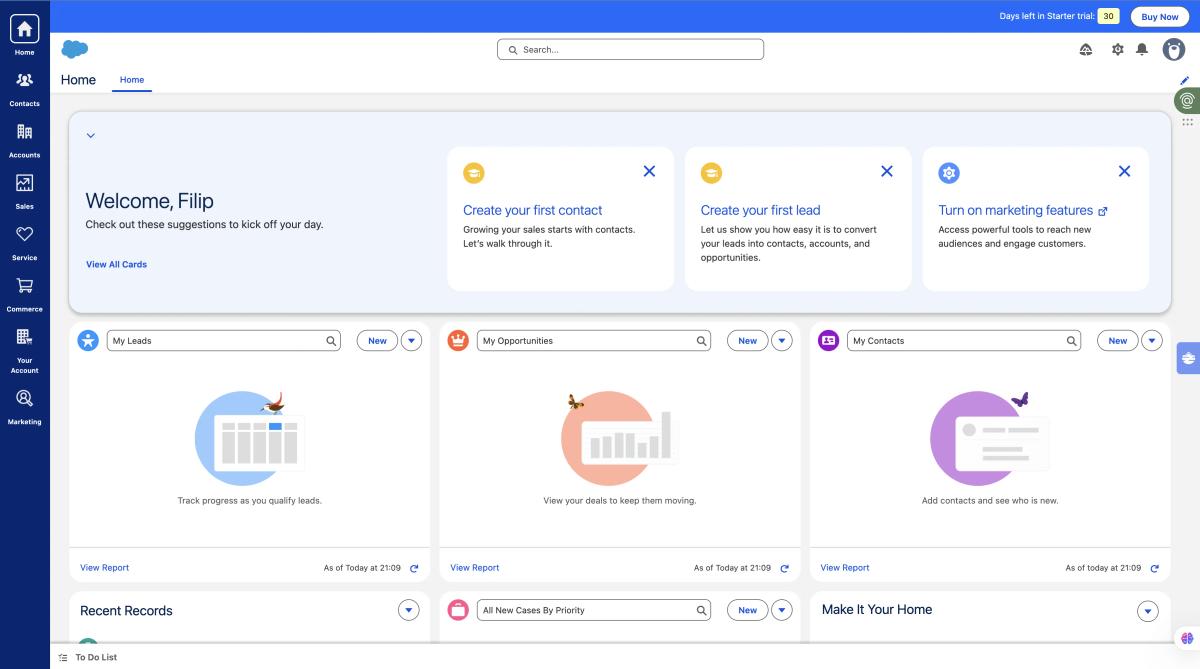Open the user profile avatar
1200x669 pixels.
point(1174,49)
